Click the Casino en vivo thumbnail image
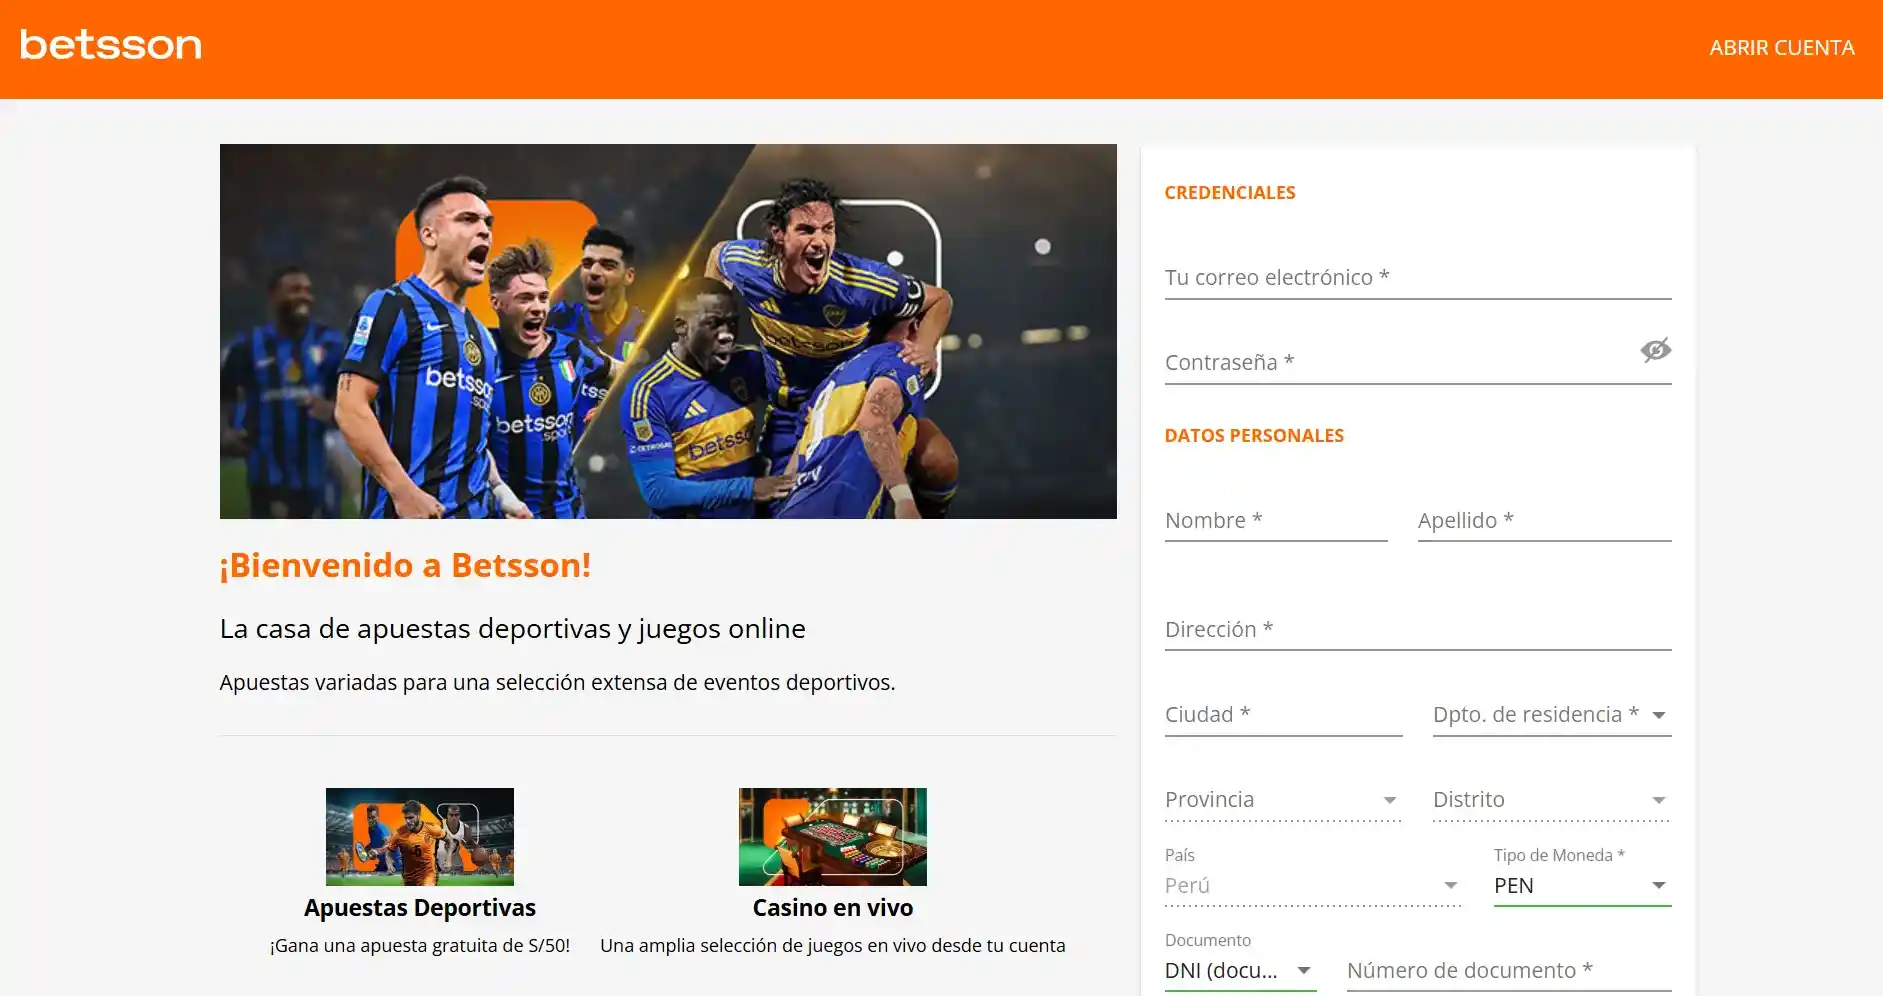Screen dimensions: 1883x996 (833, 837)
